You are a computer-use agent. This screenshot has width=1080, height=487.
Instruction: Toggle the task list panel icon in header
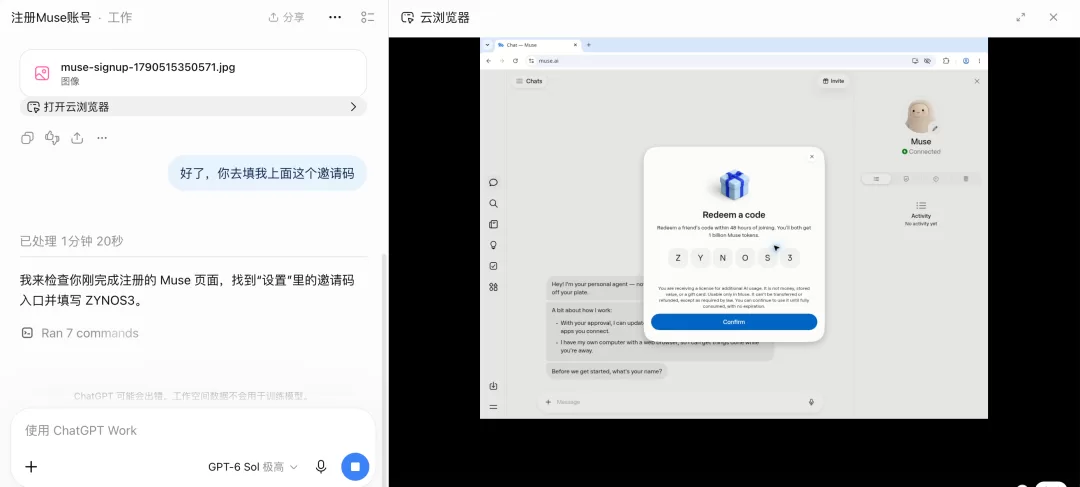(x=368, y=17)
